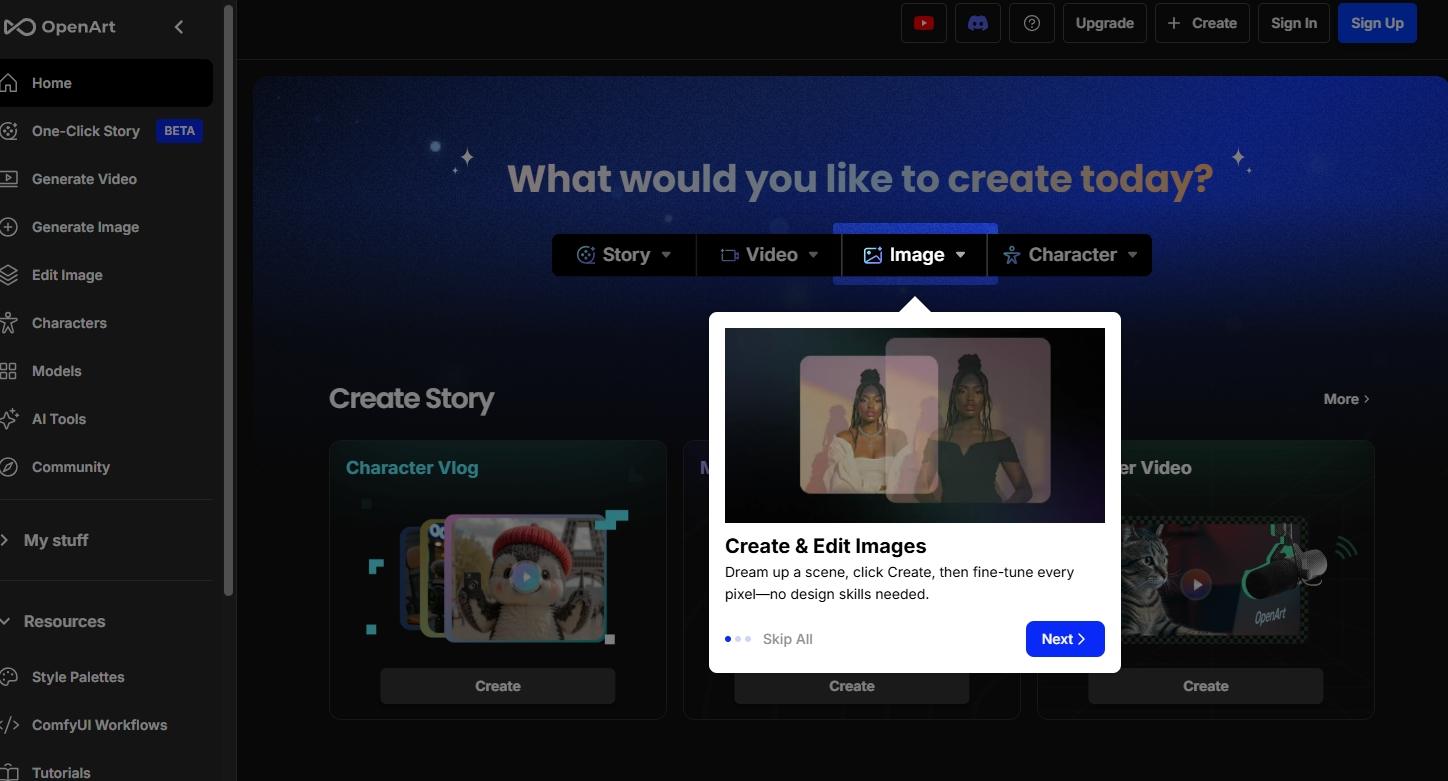Viewport: 1448px width, 781px height.
Task: Skip All in the onboarding tooltip
Action: click(x=787, y=639)
